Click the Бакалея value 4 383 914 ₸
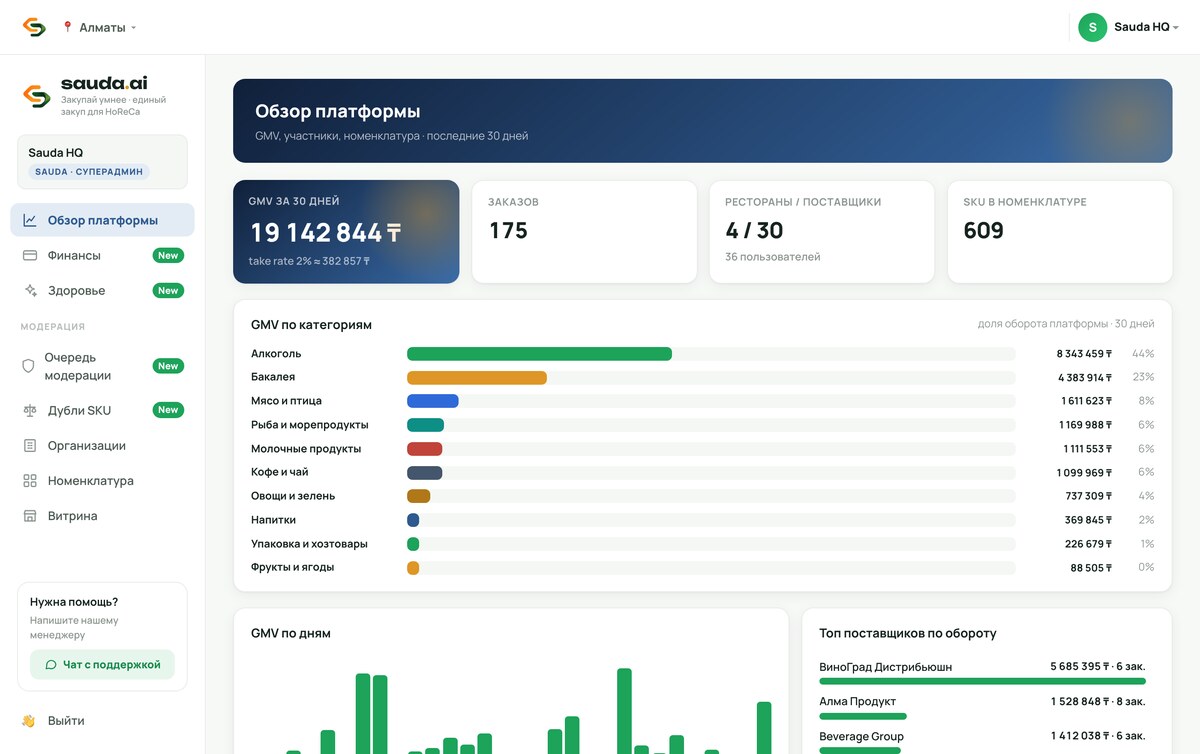Screen dimensions: 1200x754 (x=1085, y=378)
